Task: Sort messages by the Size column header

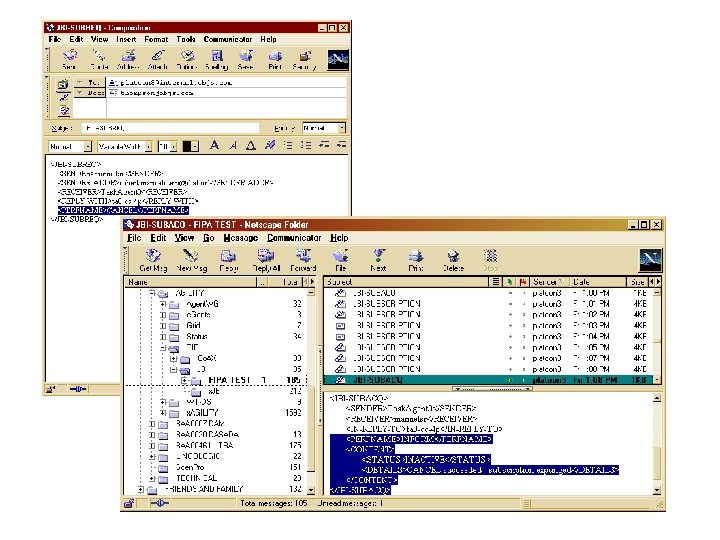Action: [x=637, y=282]
